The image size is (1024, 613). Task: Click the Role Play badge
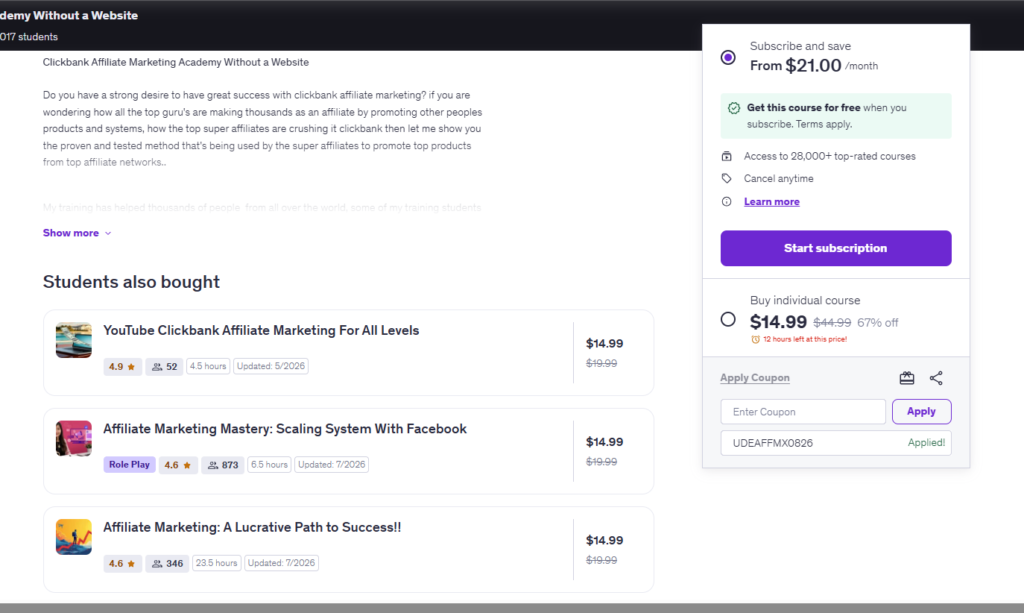129,465
